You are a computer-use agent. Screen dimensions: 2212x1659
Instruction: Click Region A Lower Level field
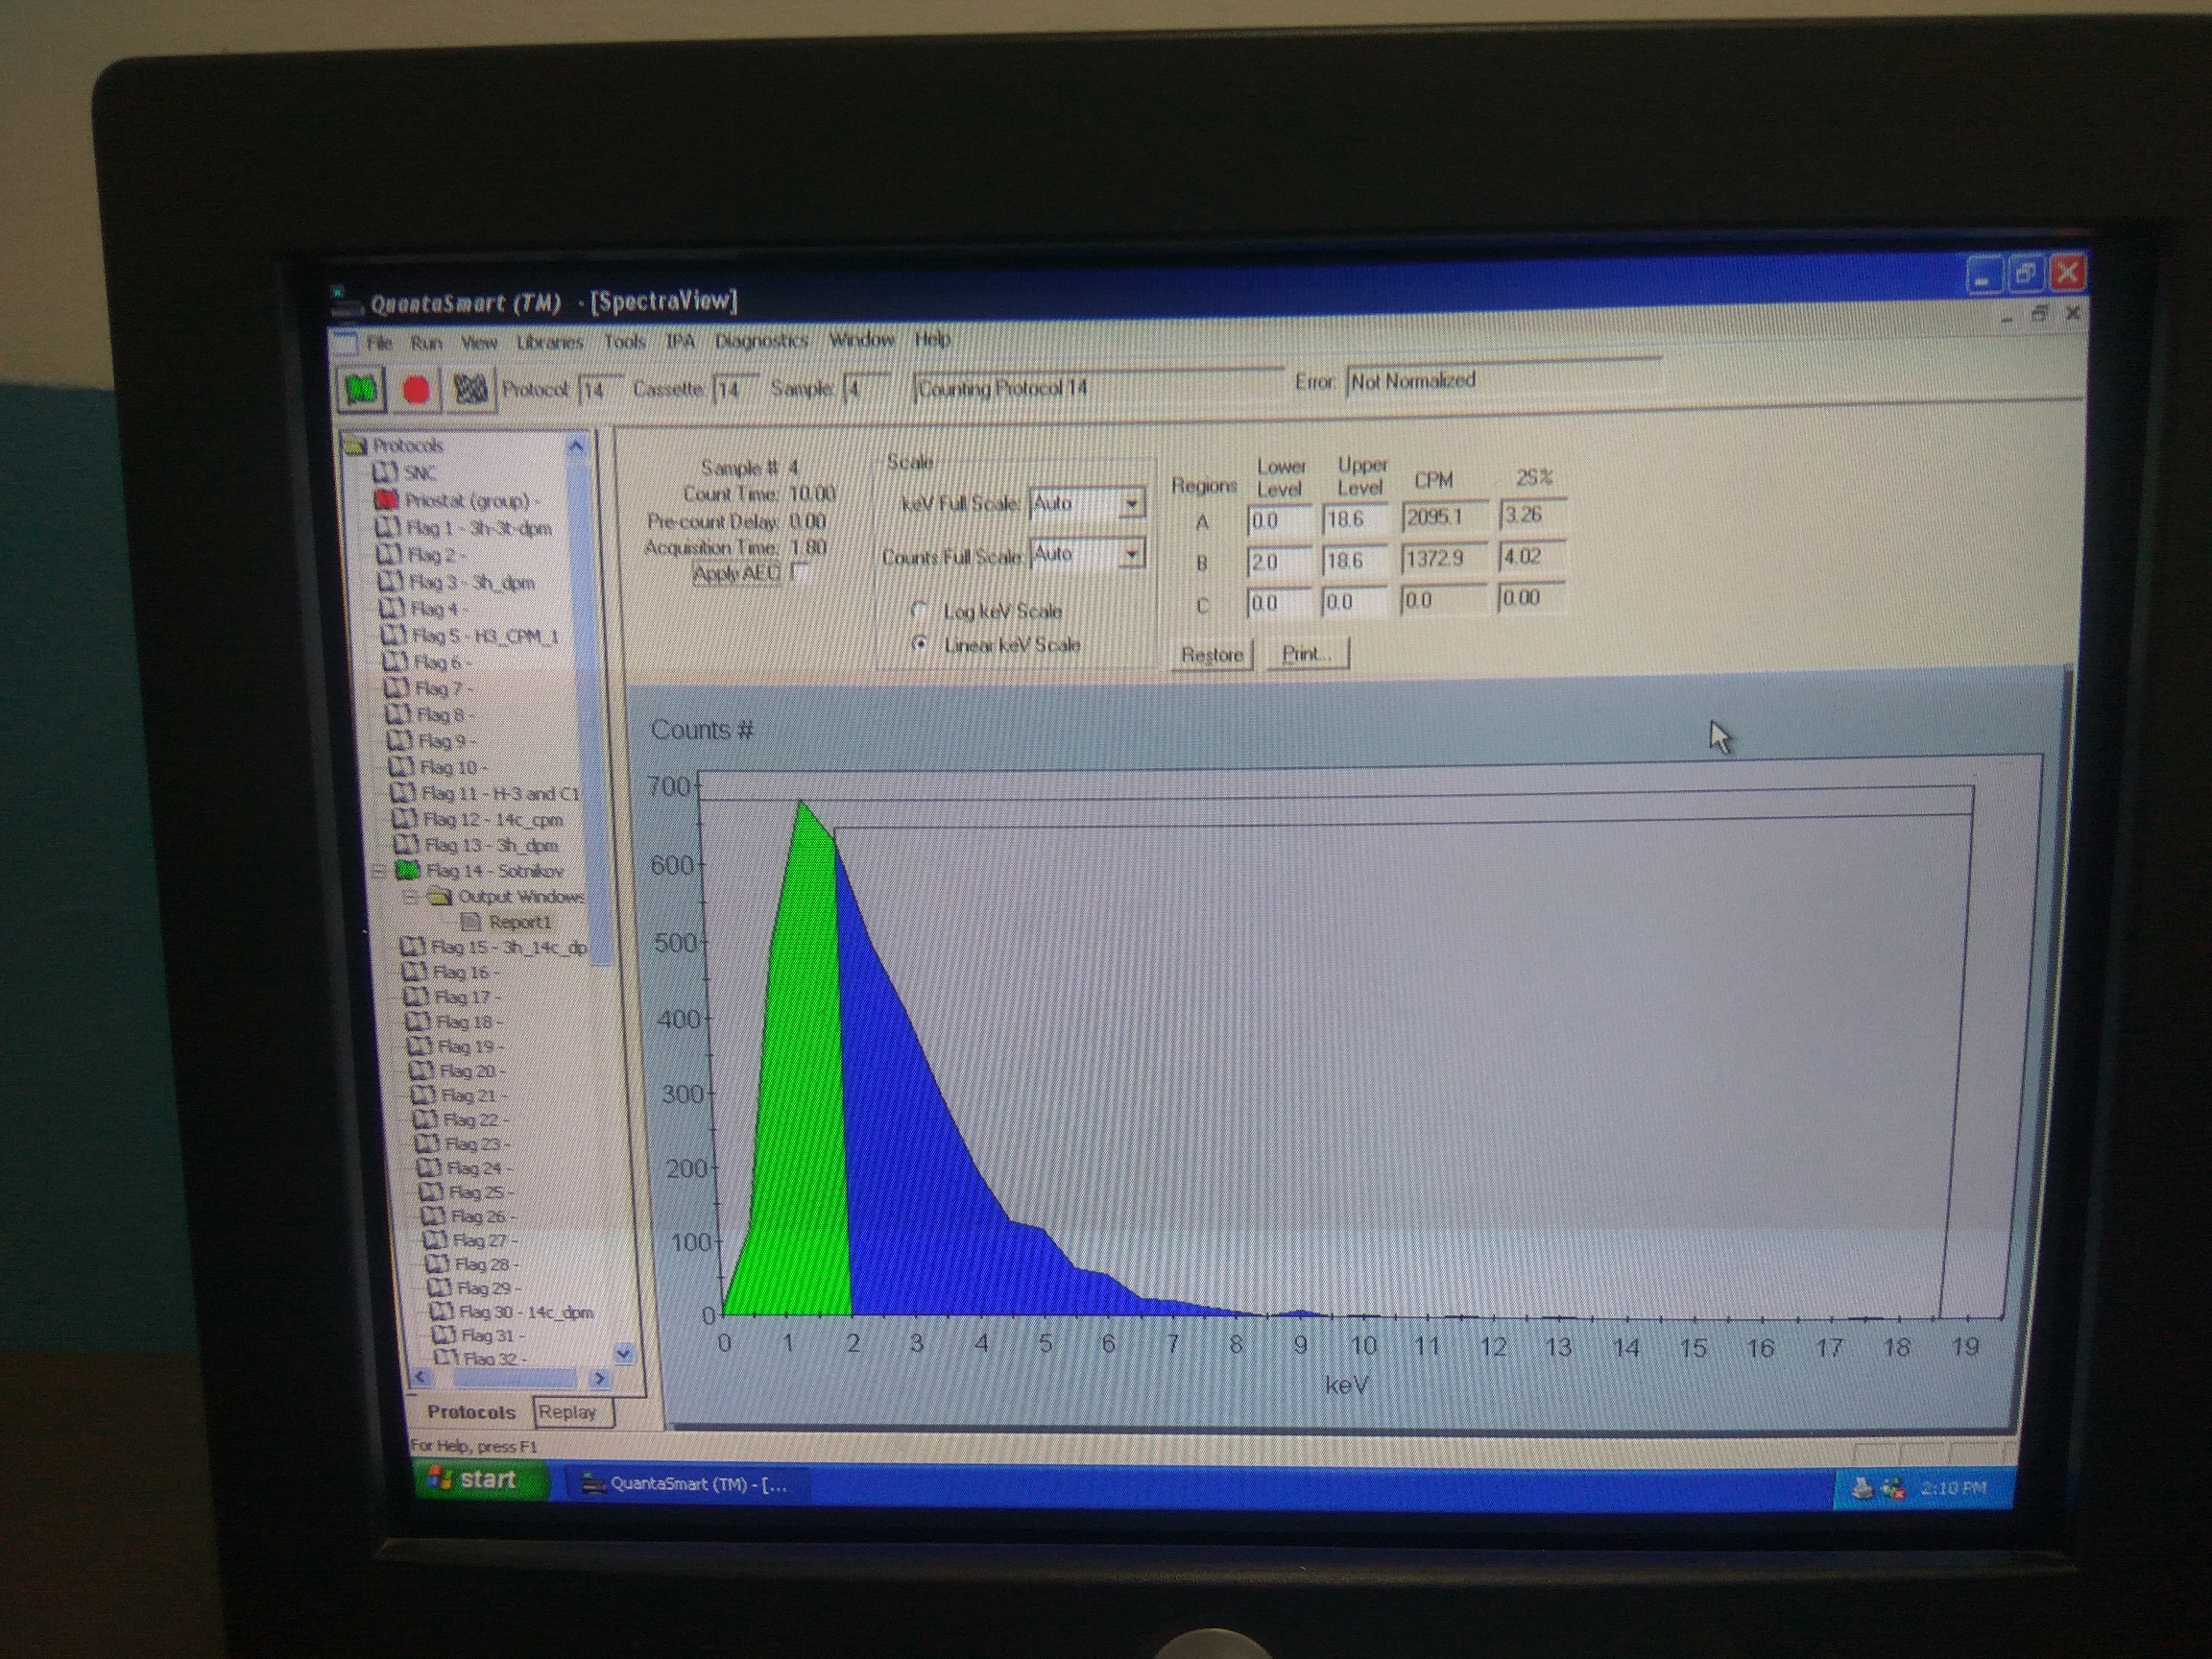[1279, 520]
